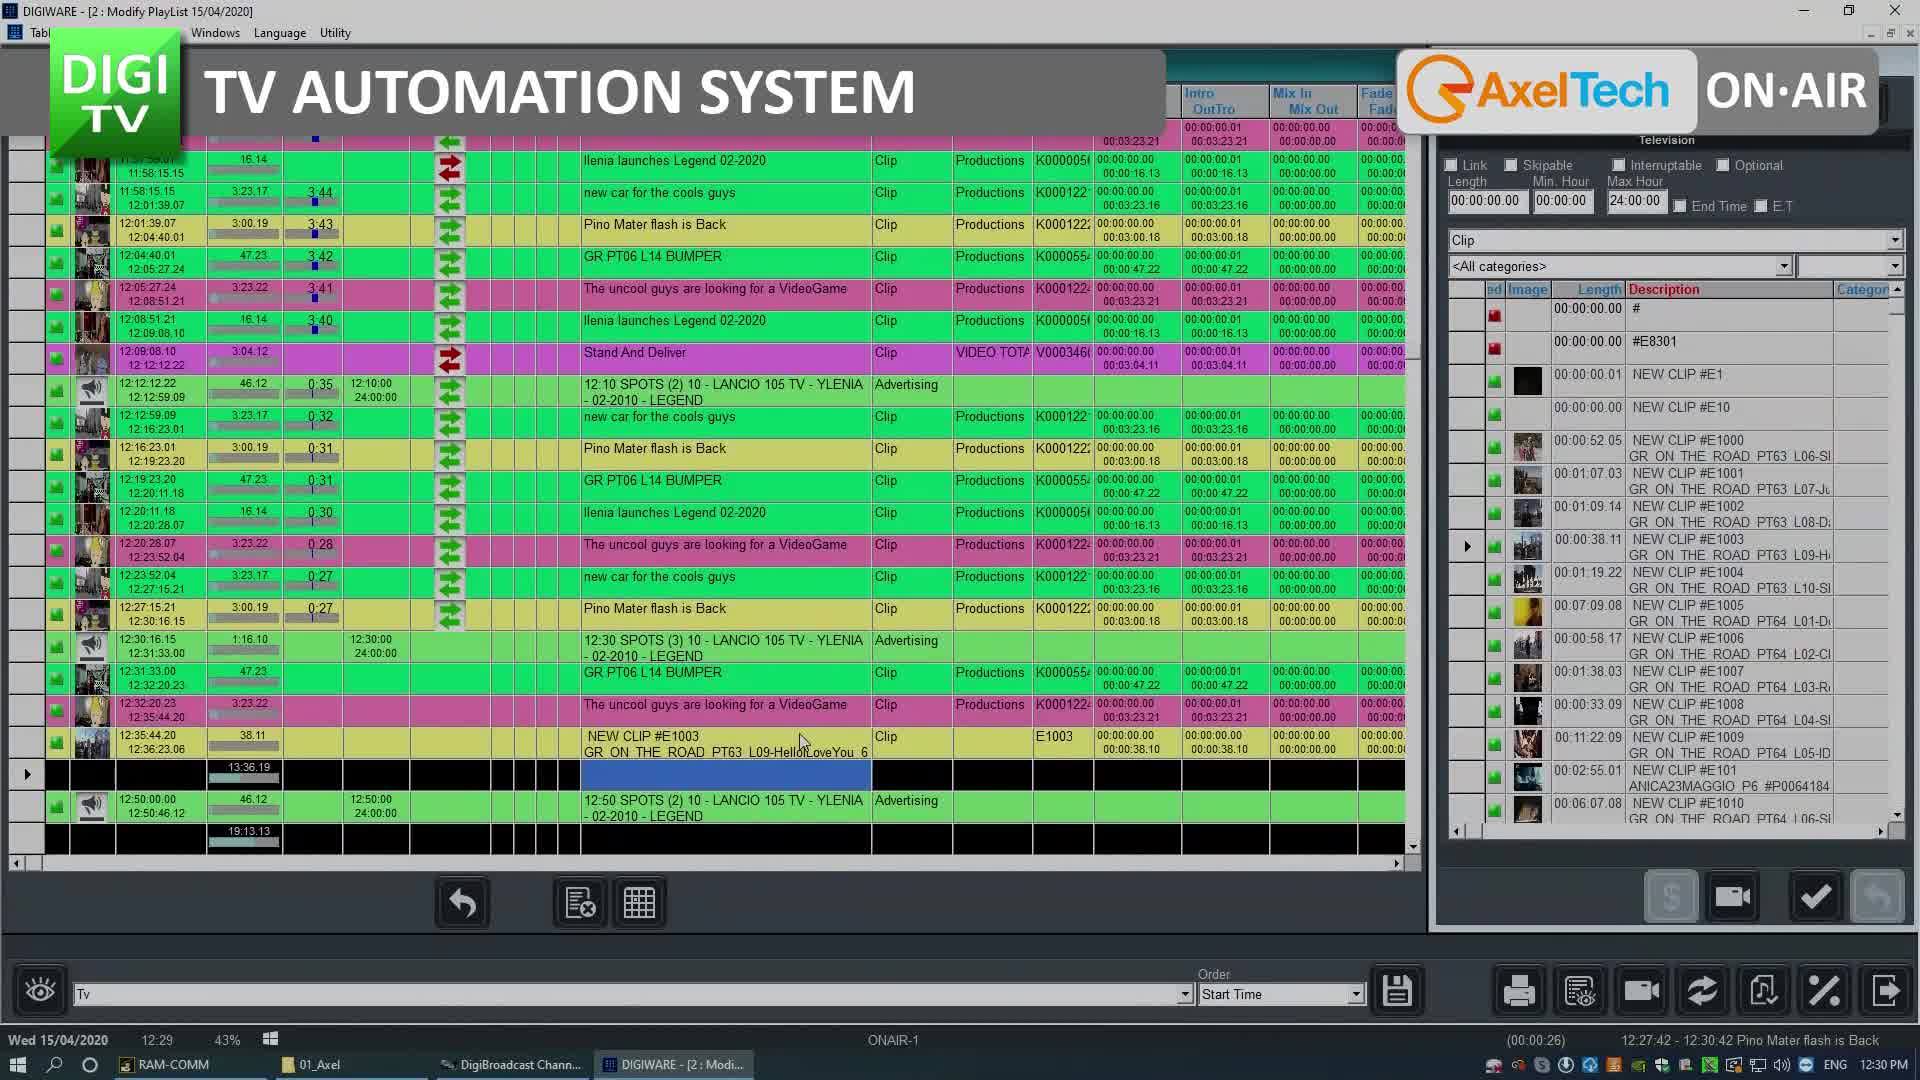Click the undo arrow below the playlist

pyautogui.click(x=462, y=903)
